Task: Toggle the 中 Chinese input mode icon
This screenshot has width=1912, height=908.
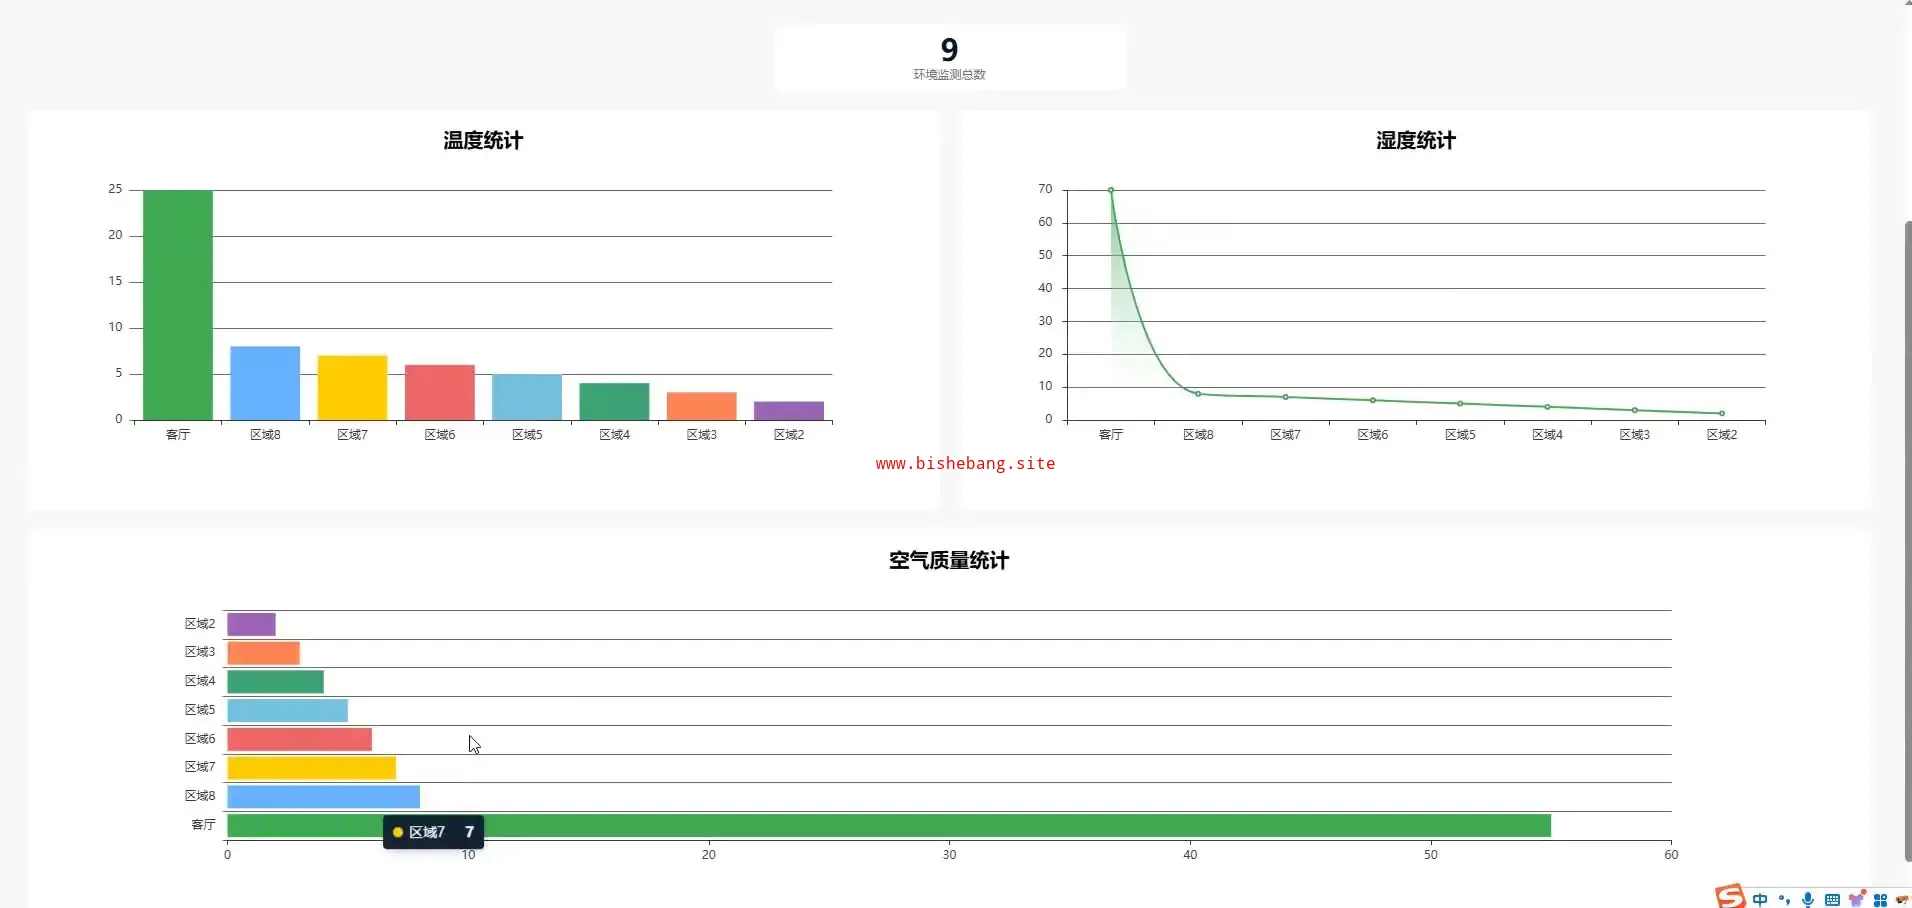Action: 1760,900
